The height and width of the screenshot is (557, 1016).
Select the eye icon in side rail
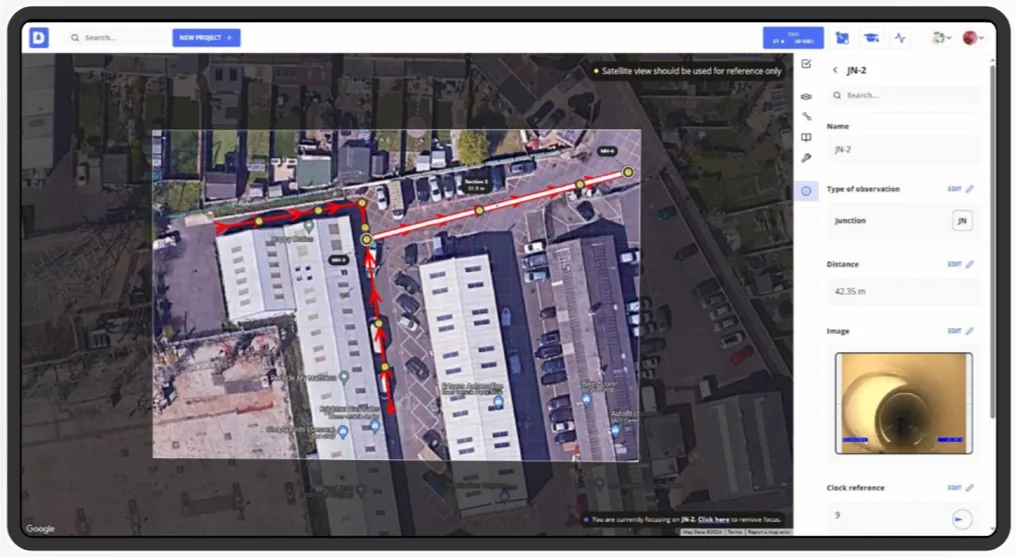tap(806, 97)
